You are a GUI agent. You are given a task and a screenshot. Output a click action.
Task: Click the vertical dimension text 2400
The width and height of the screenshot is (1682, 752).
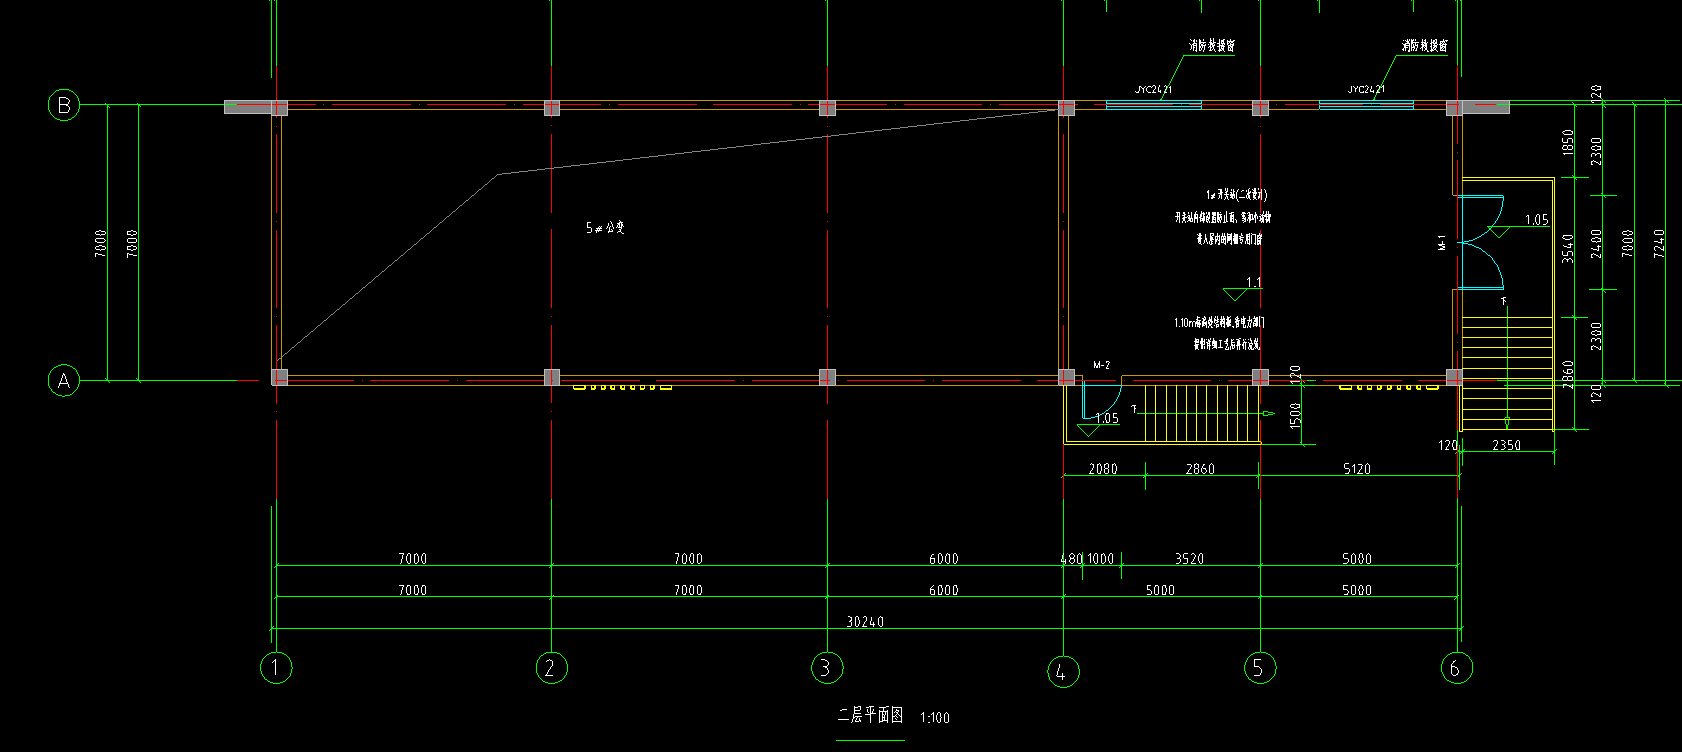pos(1596,243)
